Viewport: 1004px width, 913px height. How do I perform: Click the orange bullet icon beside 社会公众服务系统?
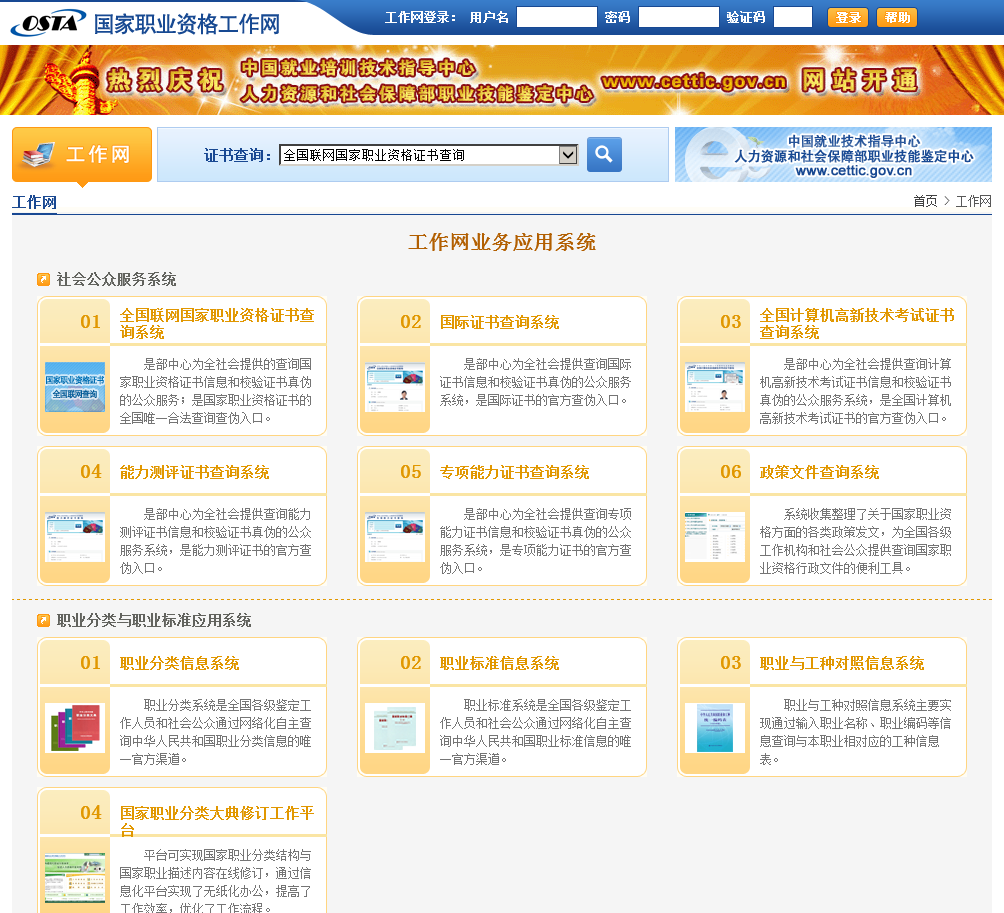pos(44,279)
